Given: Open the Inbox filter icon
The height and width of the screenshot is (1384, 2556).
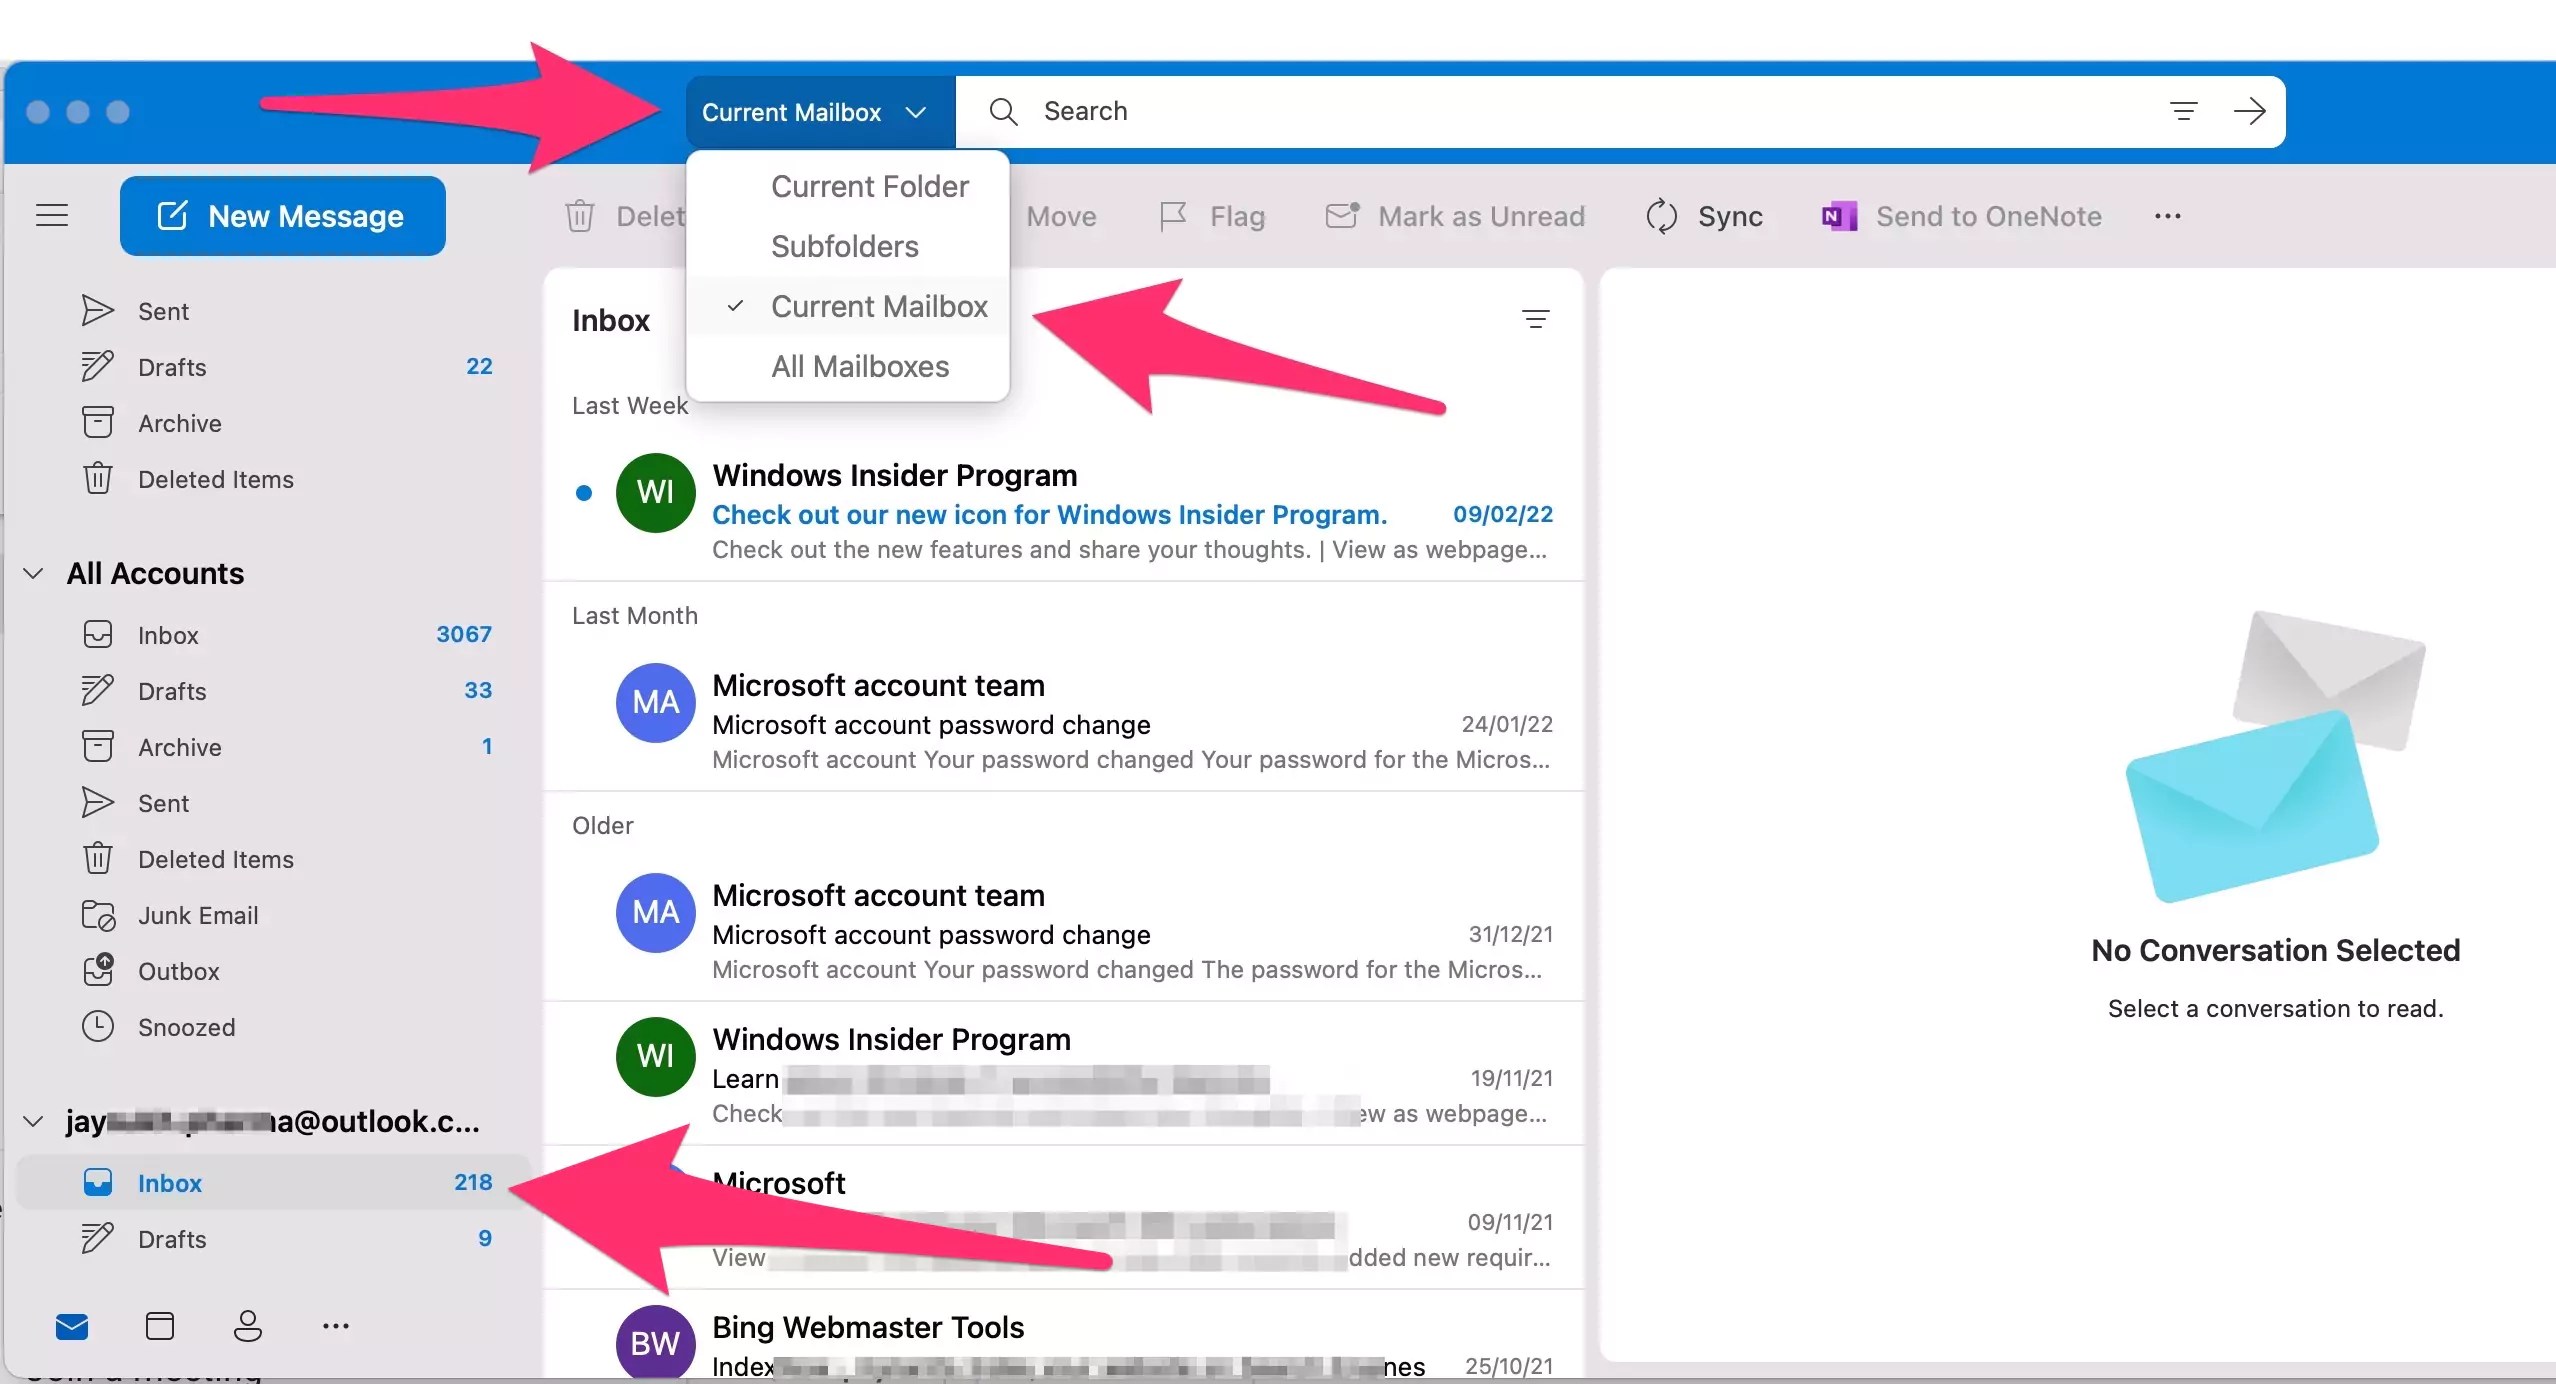Looking at the screenshot, I should 1536,318.
